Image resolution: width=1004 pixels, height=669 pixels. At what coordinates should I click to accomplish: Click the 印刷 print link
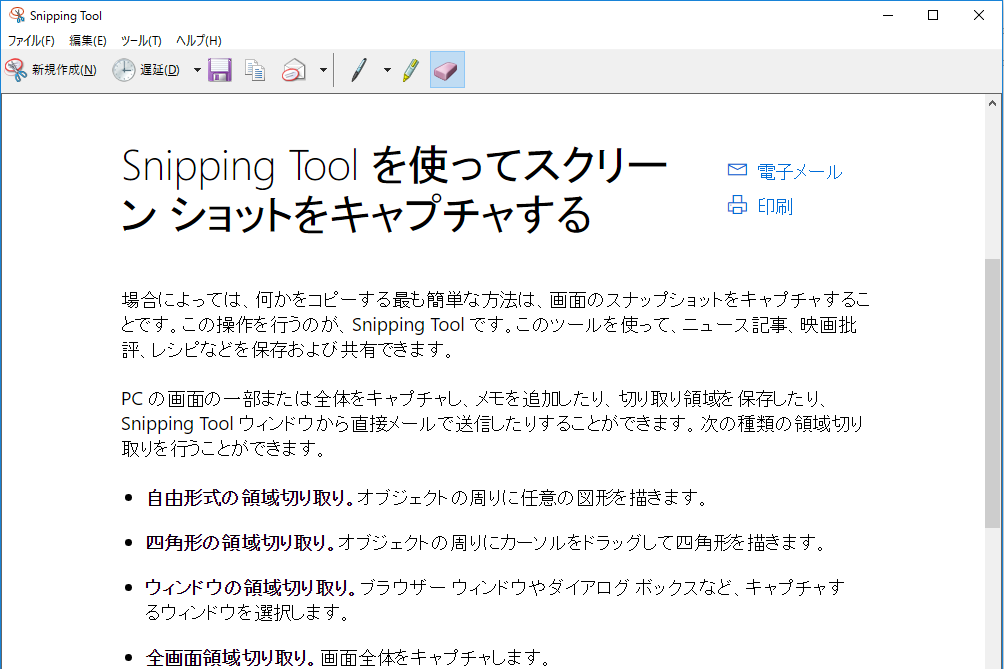click(775, 206)
